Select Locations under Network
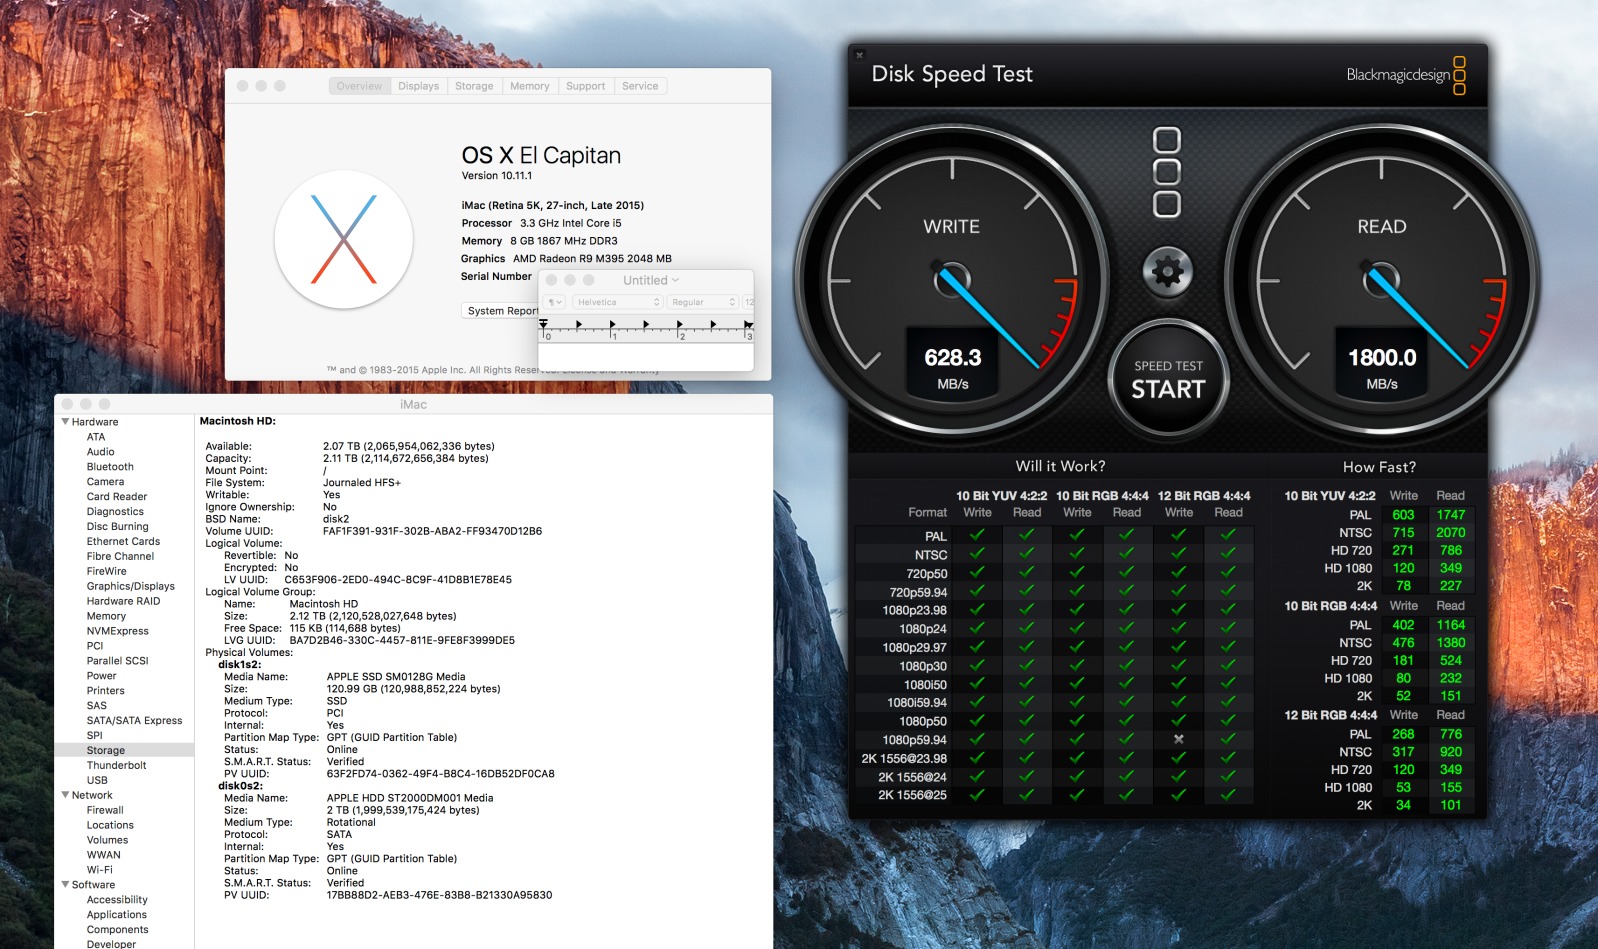Screen dimensions: 1598x949 coord(110,826)
